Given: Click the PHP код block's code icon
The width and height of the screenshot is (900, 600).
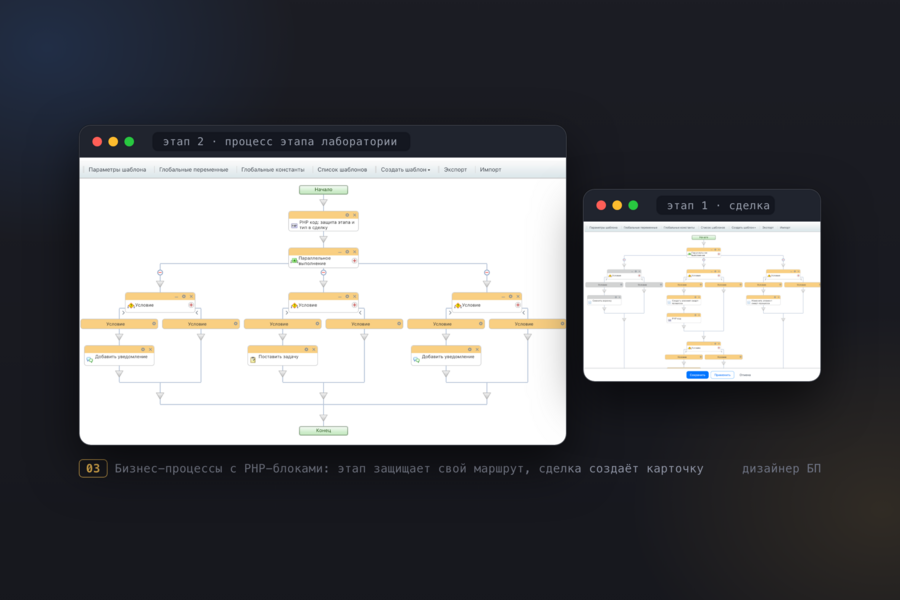Looking at the screenshot, I should 294,225.
